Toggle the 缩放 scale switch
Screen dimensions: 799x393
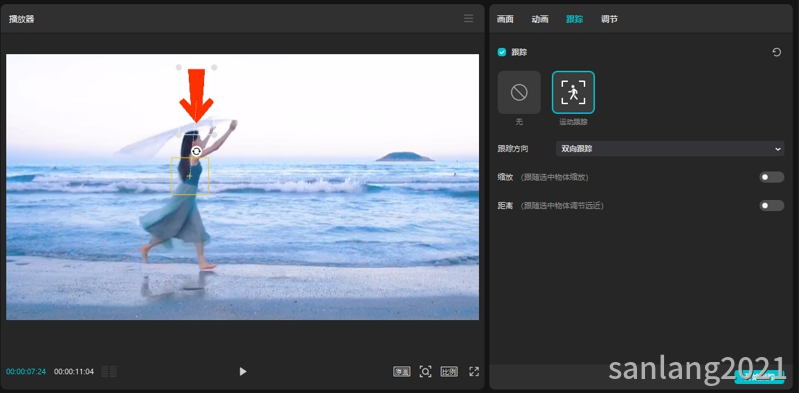(x=771, y=177)
